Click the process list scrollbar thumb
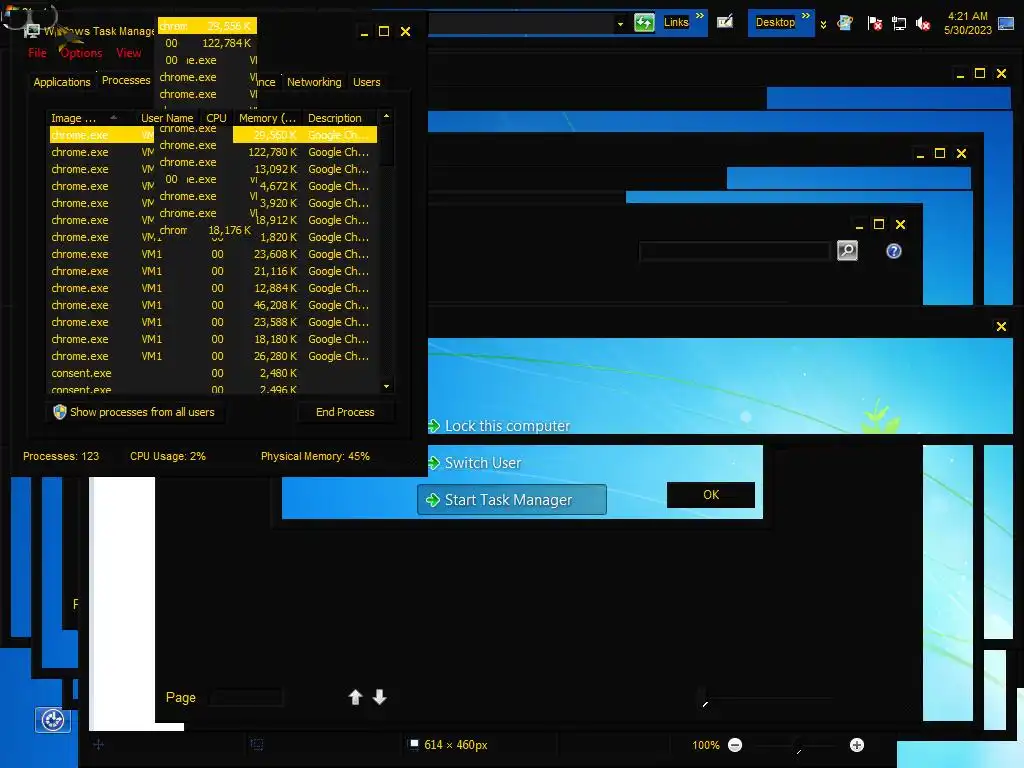 coord(387,145)
